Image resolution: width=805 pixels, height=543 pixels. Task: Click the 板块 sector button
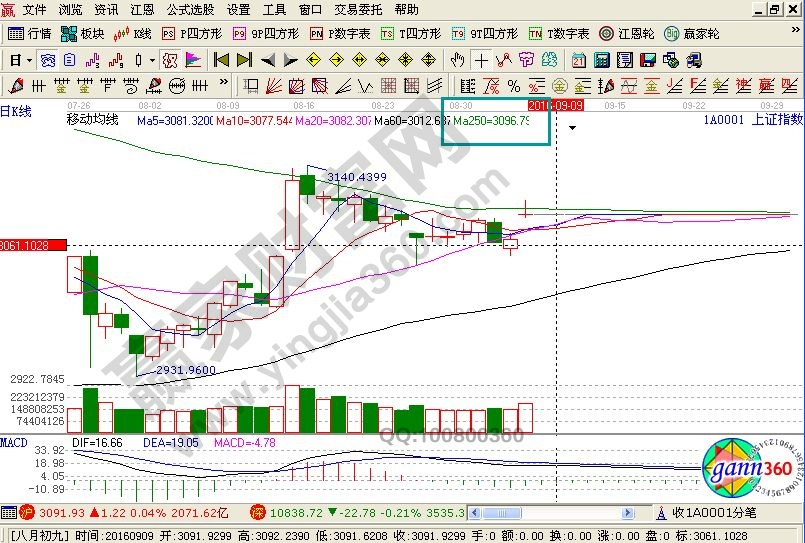click(x=80, y=33)
